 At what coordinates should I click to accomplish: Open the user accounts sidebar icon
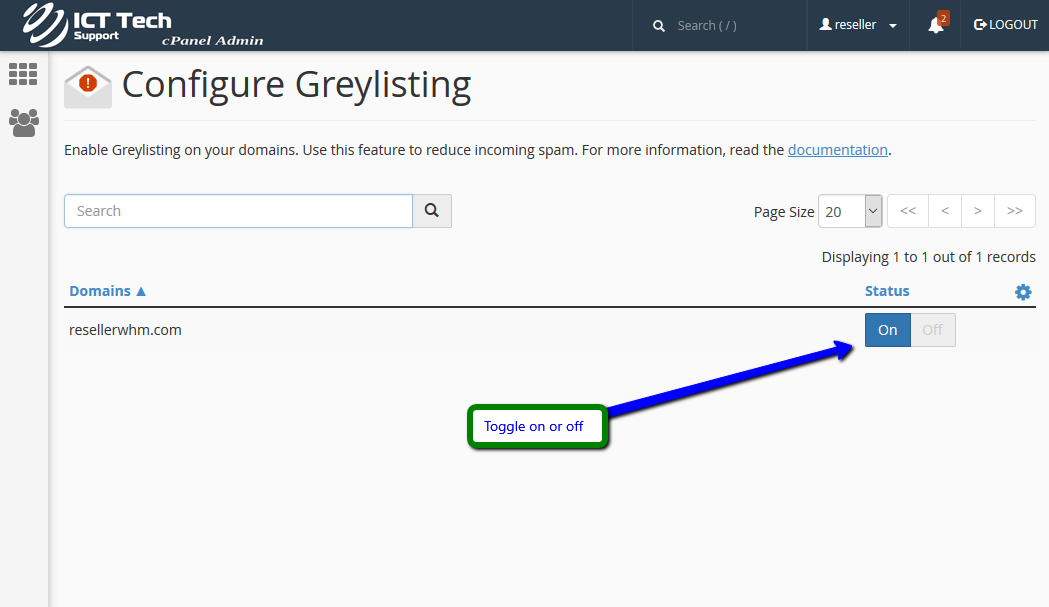pyautogui.click(x=23, y=123)
